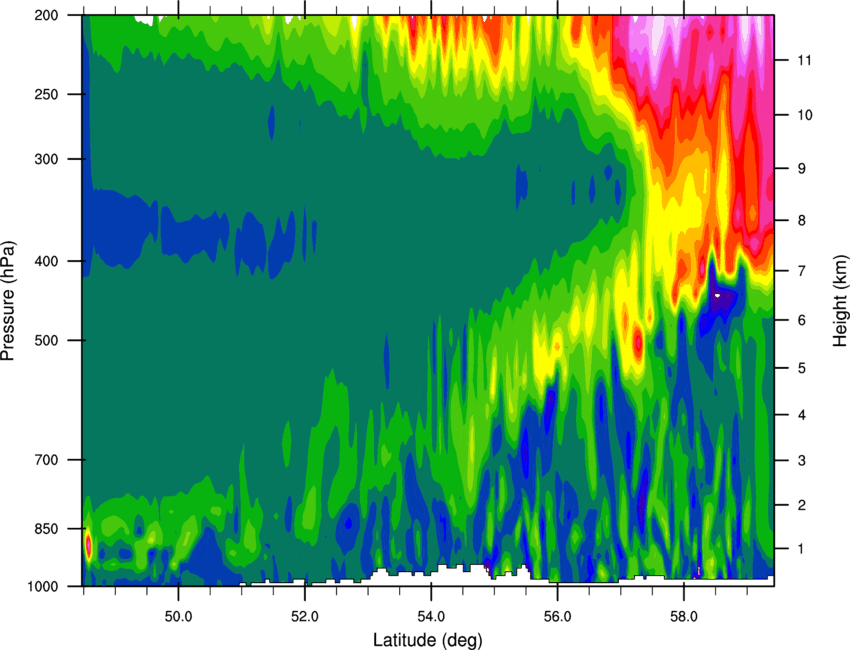
Task: Click the 56.0 latitude tick label
Action: point(557,617)
